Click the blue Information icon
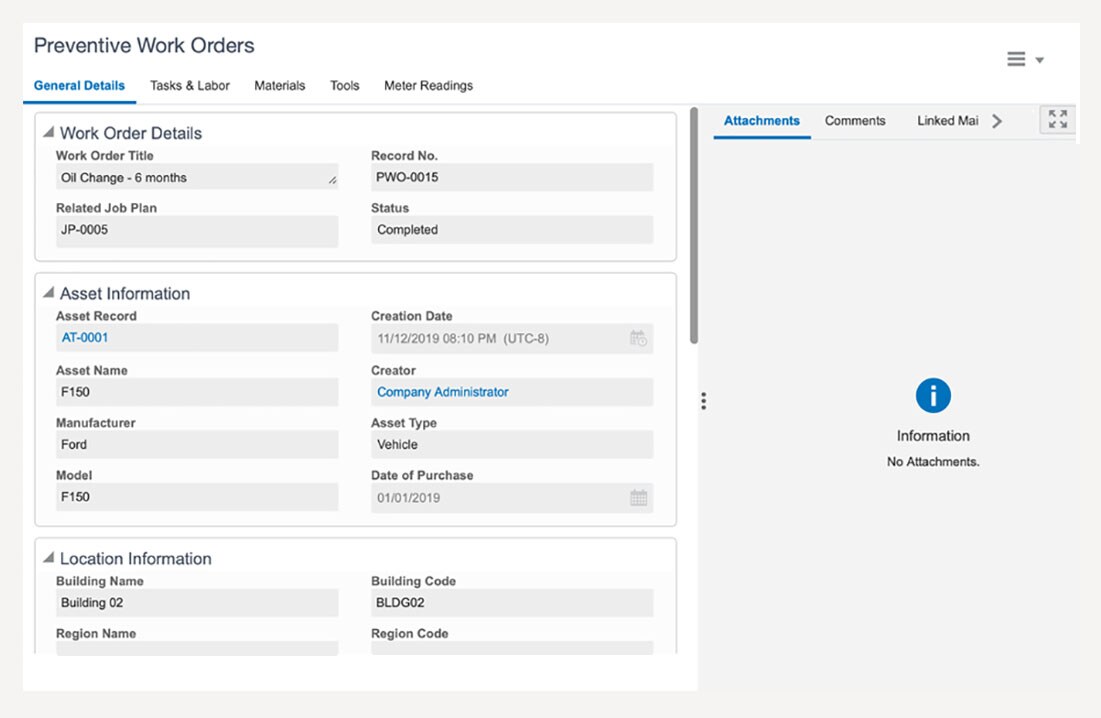This screenshot has height=718, width=1101. [933, 396]
